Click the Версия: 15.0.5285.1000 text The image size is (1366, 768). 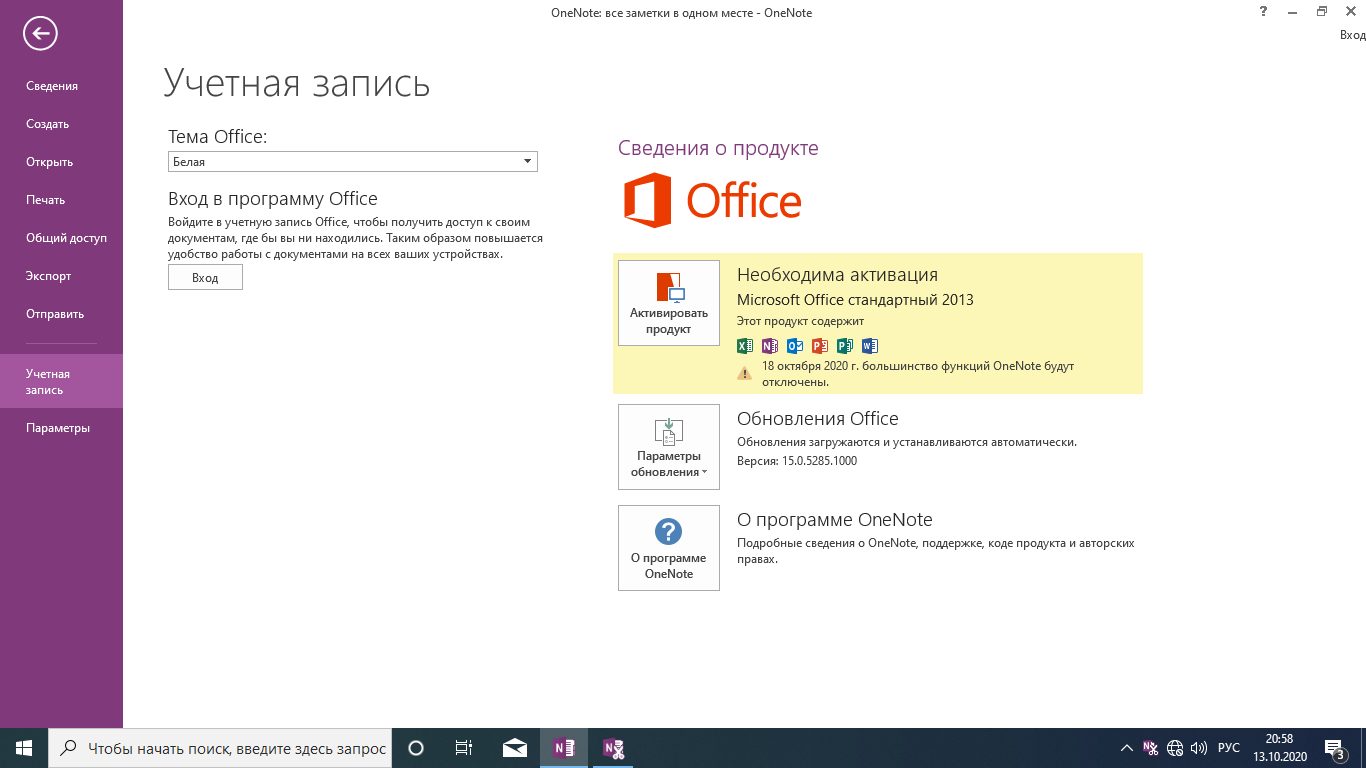click(x=797, y=461)
